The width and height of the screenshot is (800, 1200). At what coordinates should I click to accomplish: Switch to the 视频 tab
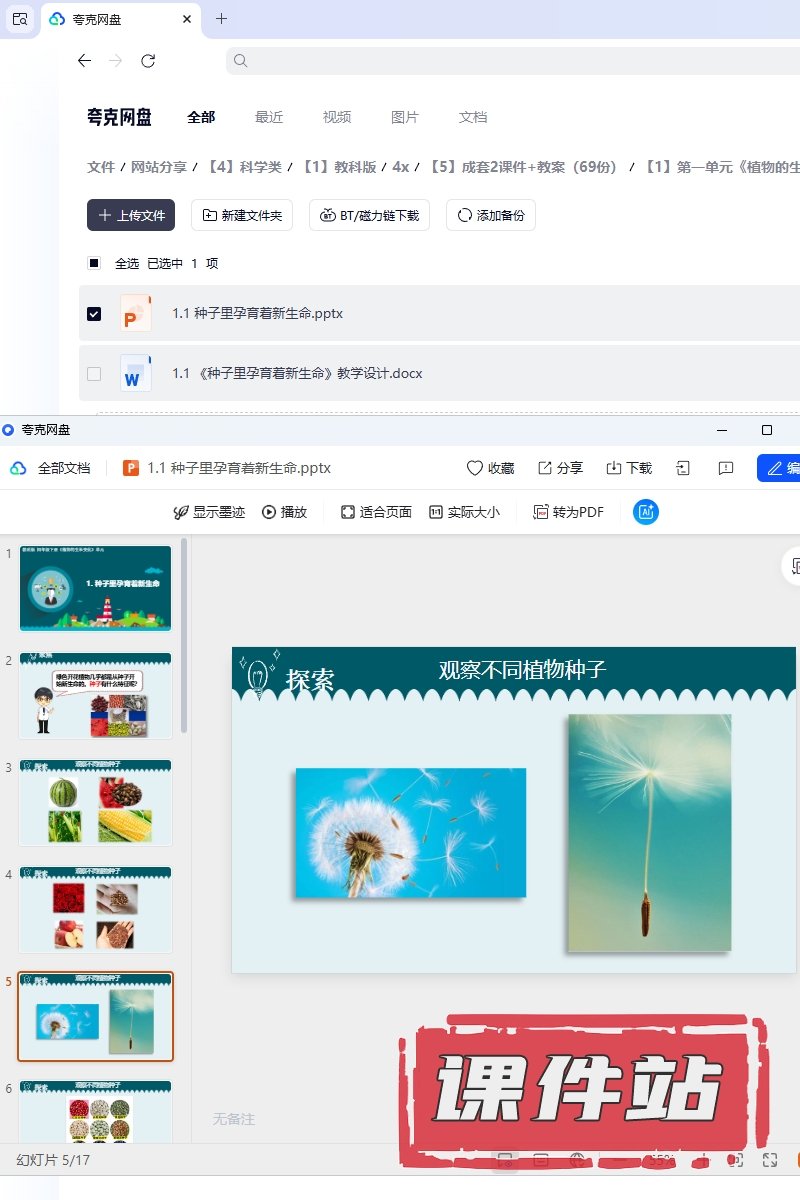coord(337,117)
